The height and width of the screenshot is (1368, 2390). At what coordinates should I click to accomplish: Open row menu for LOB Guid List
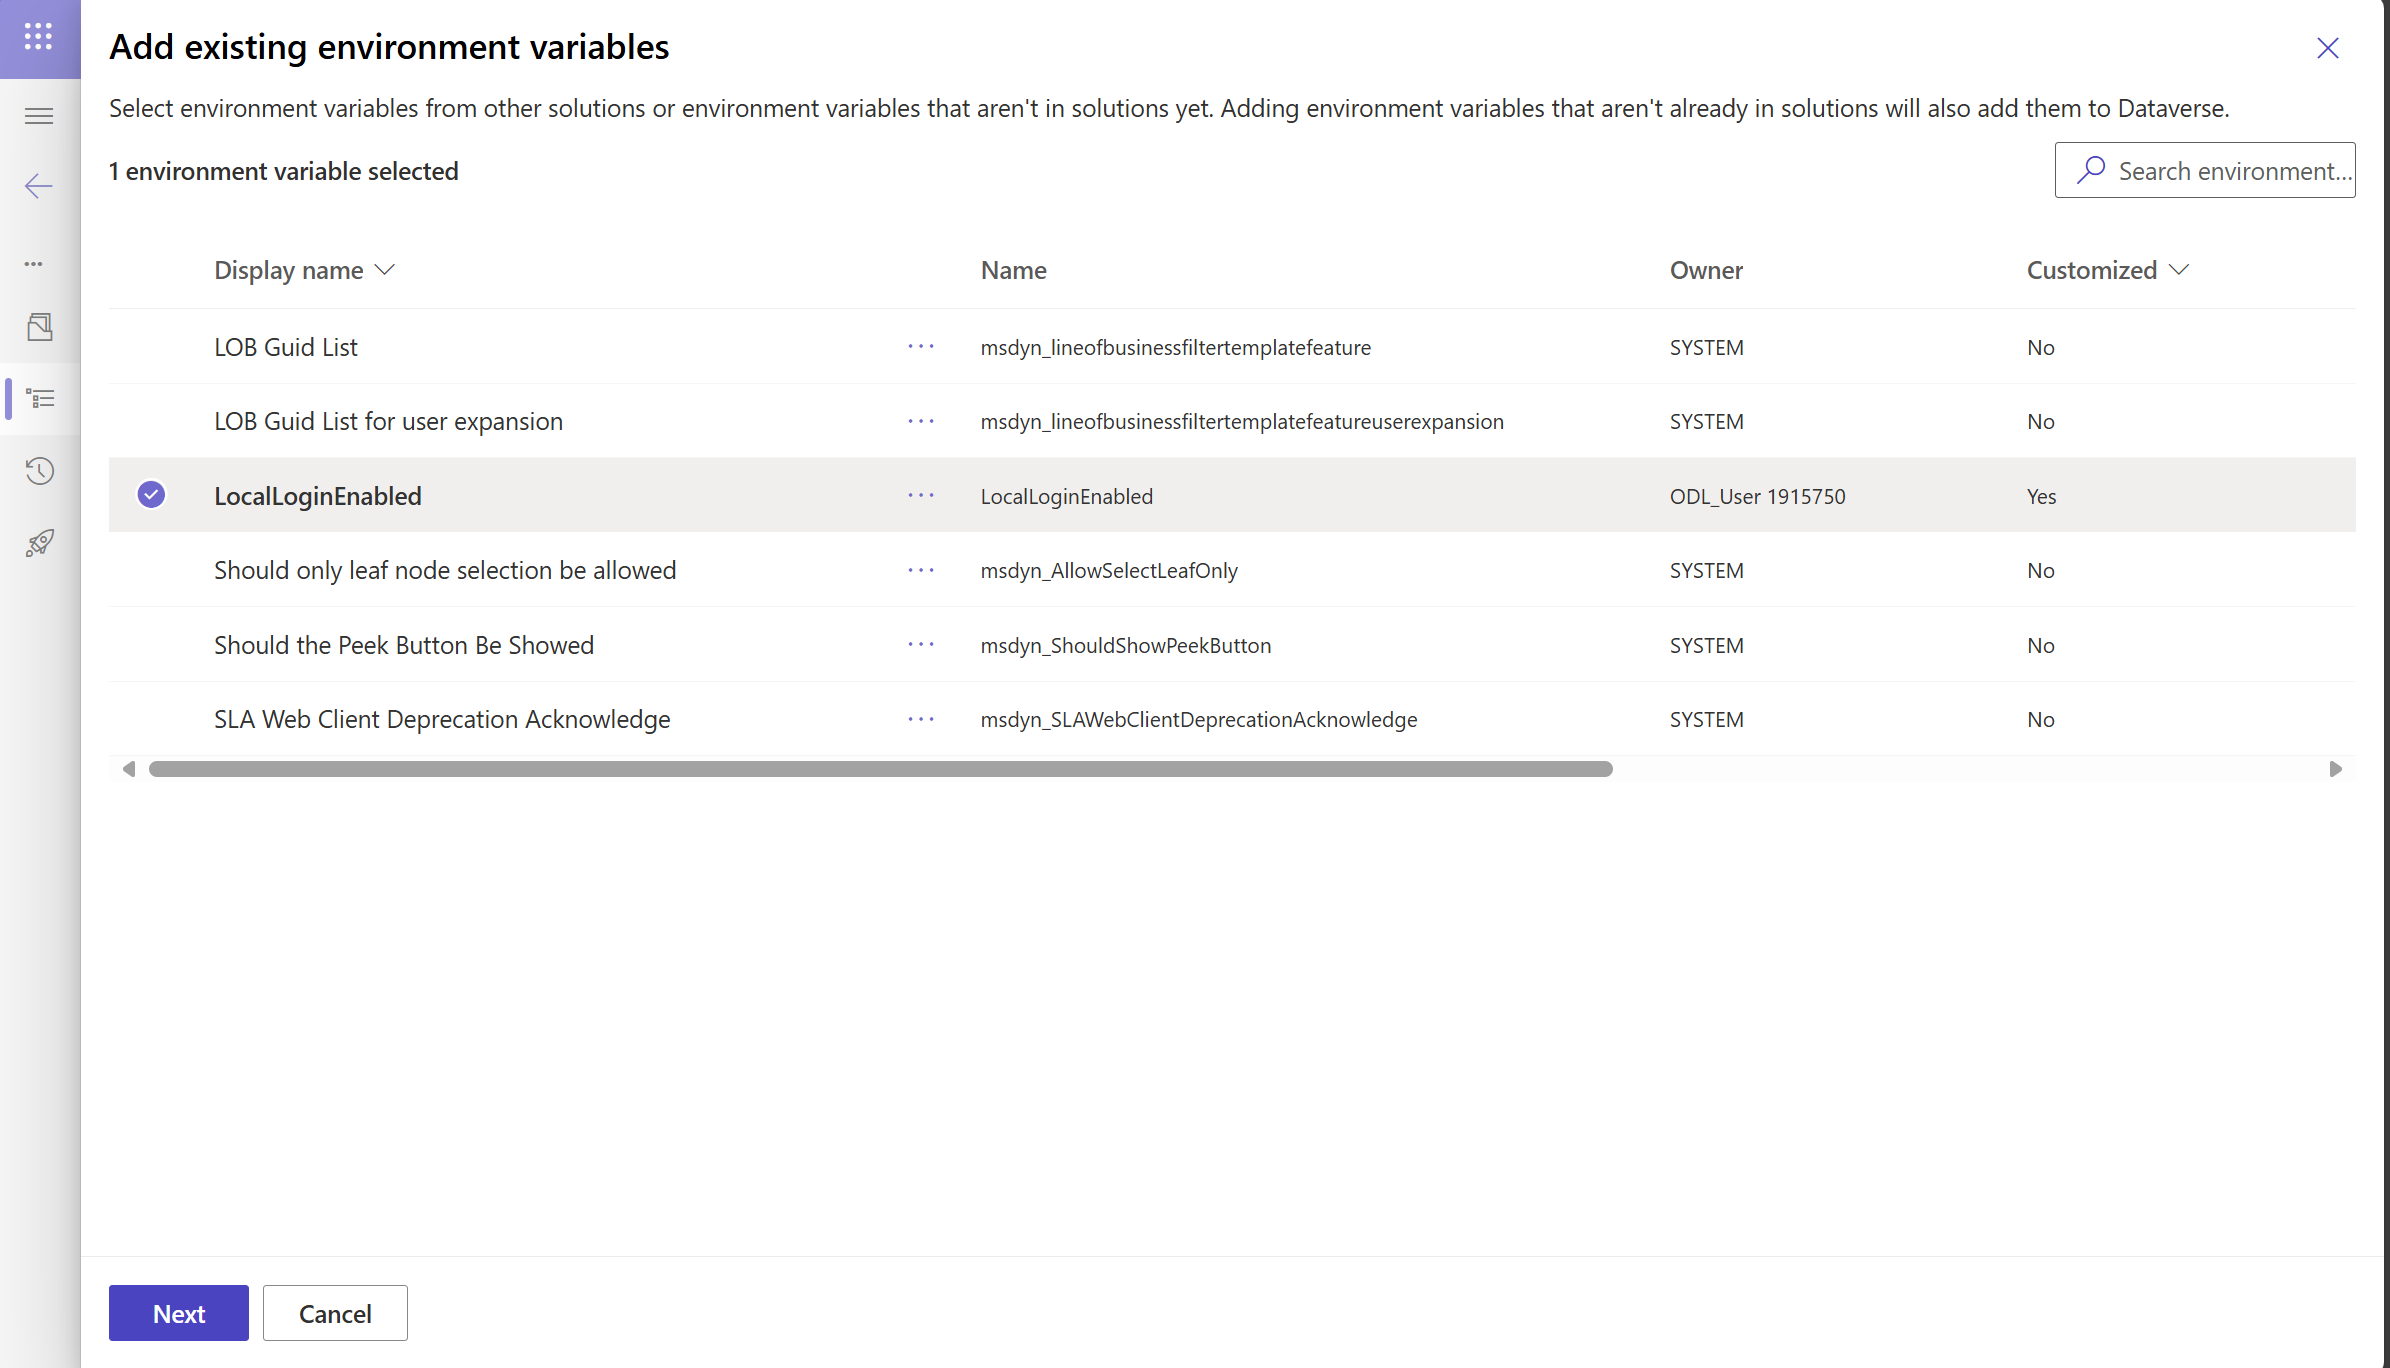point(919,346)
